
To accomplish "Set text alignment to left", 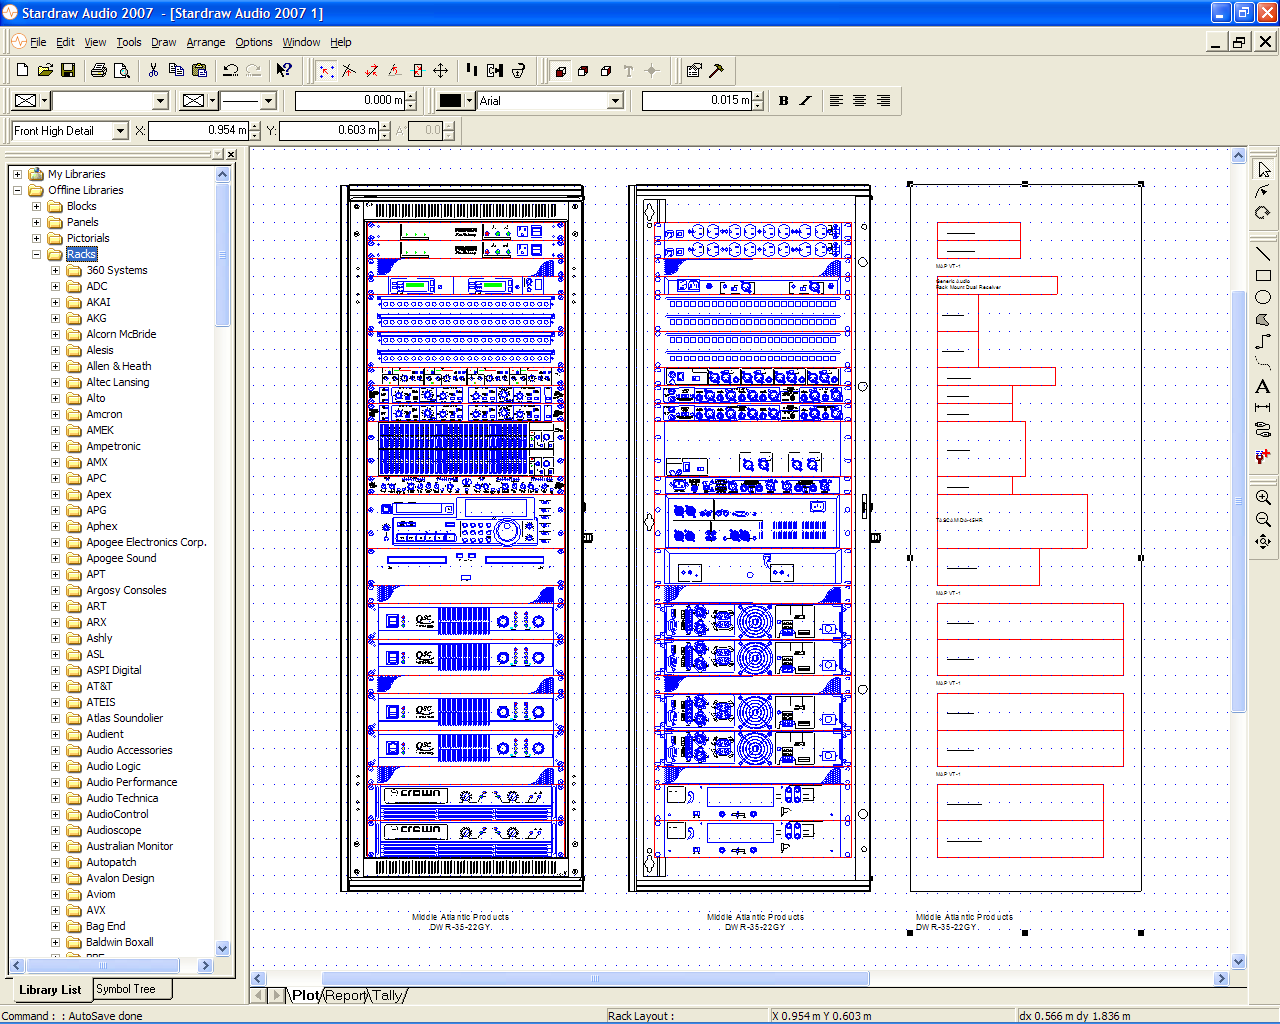I will pyautogui.click(x=836, y=100).
